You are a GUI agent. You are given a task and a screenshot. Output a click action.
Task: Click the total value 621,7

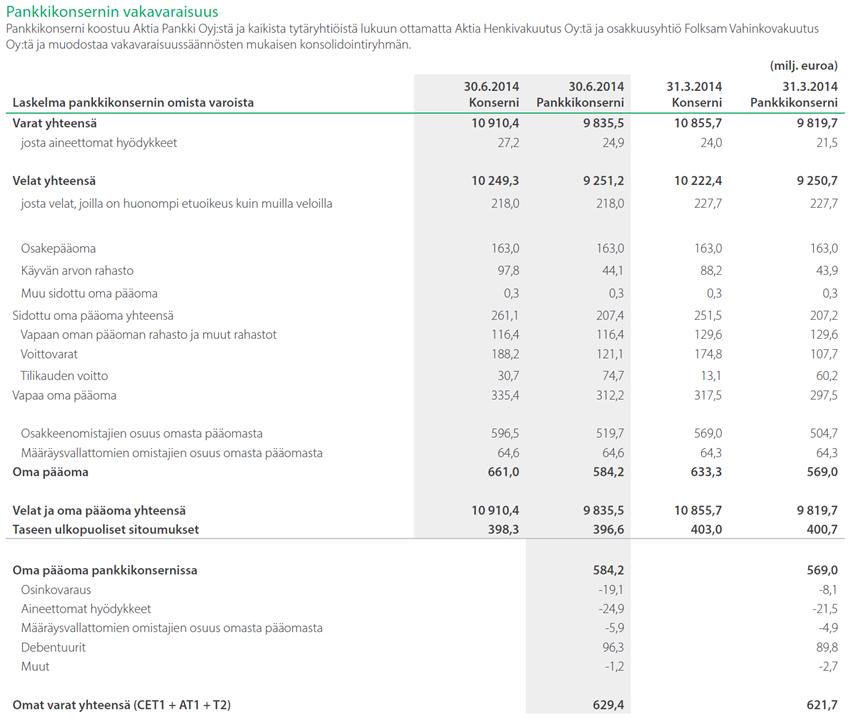tap(823, 705)
